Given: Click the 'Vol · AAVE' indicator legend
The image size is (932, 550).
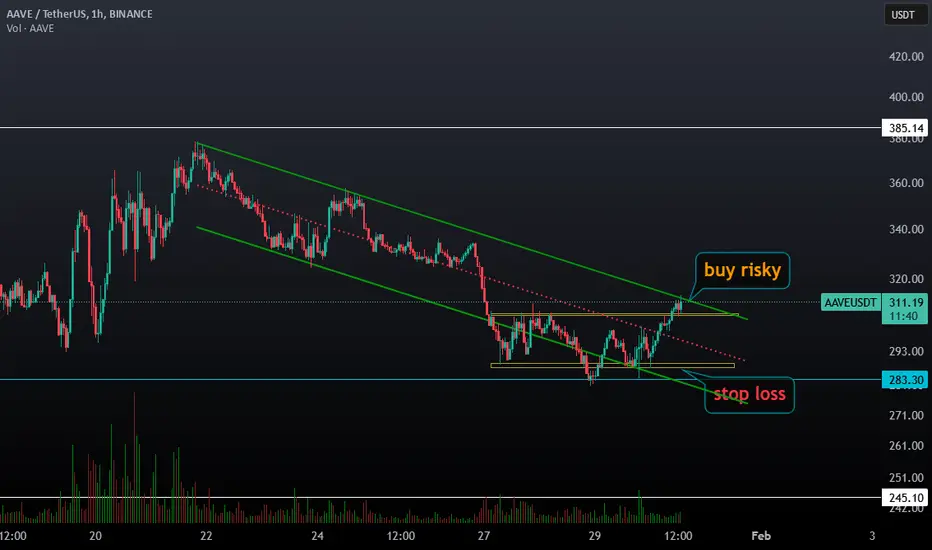Looking at the screenshot, I should click(30, 29).
